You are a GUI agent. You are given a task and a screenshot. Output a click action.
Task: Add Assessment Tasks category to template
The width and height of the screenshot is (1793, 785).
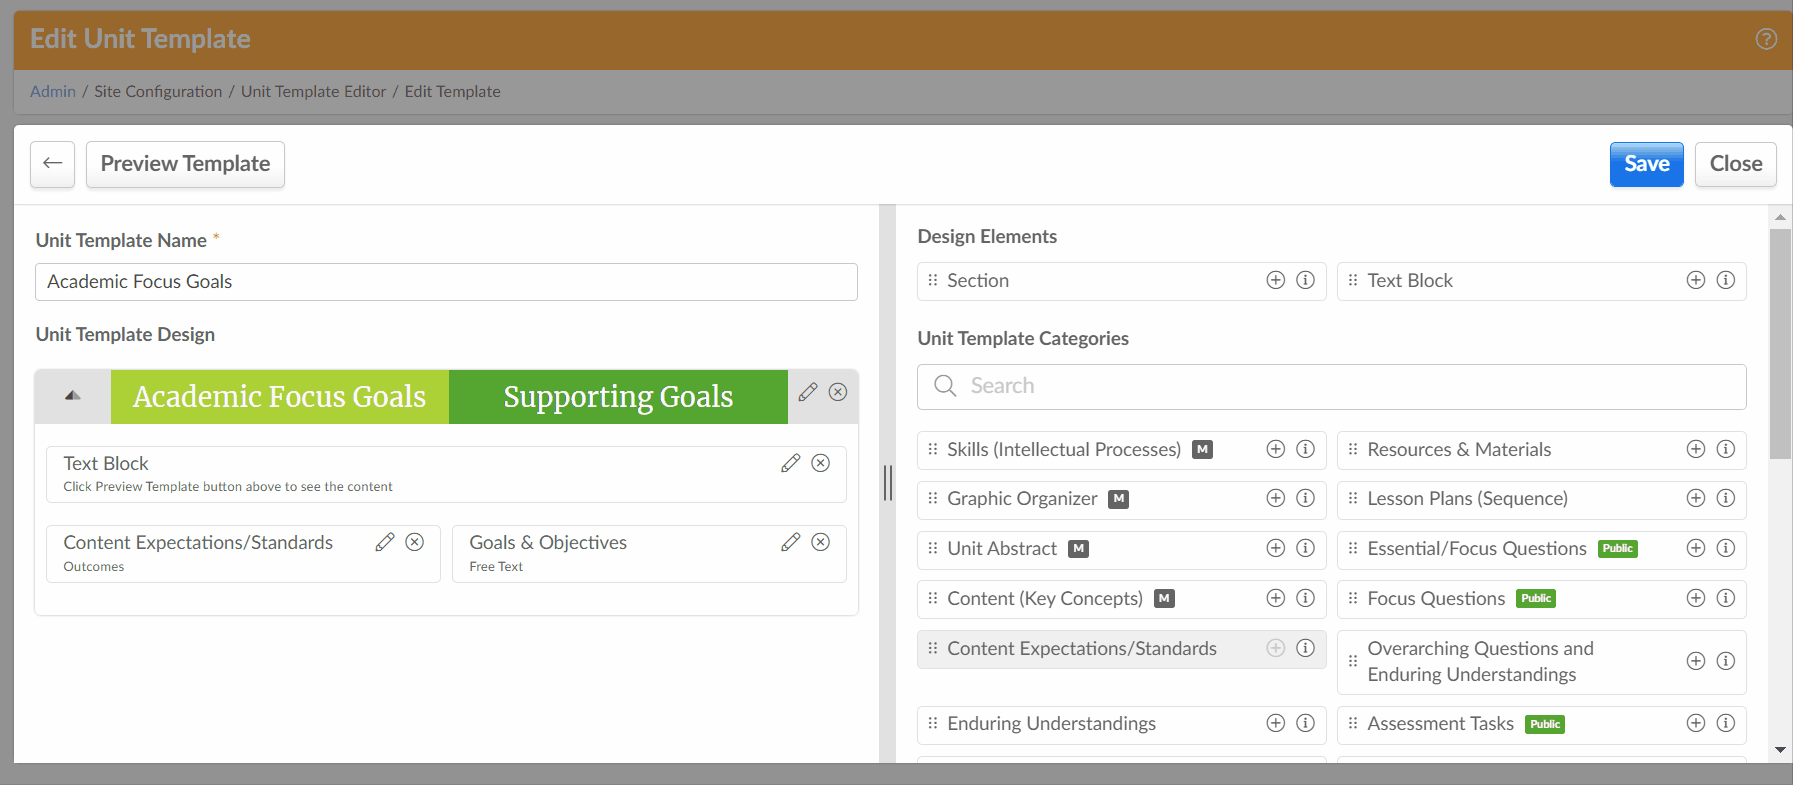1695,723
